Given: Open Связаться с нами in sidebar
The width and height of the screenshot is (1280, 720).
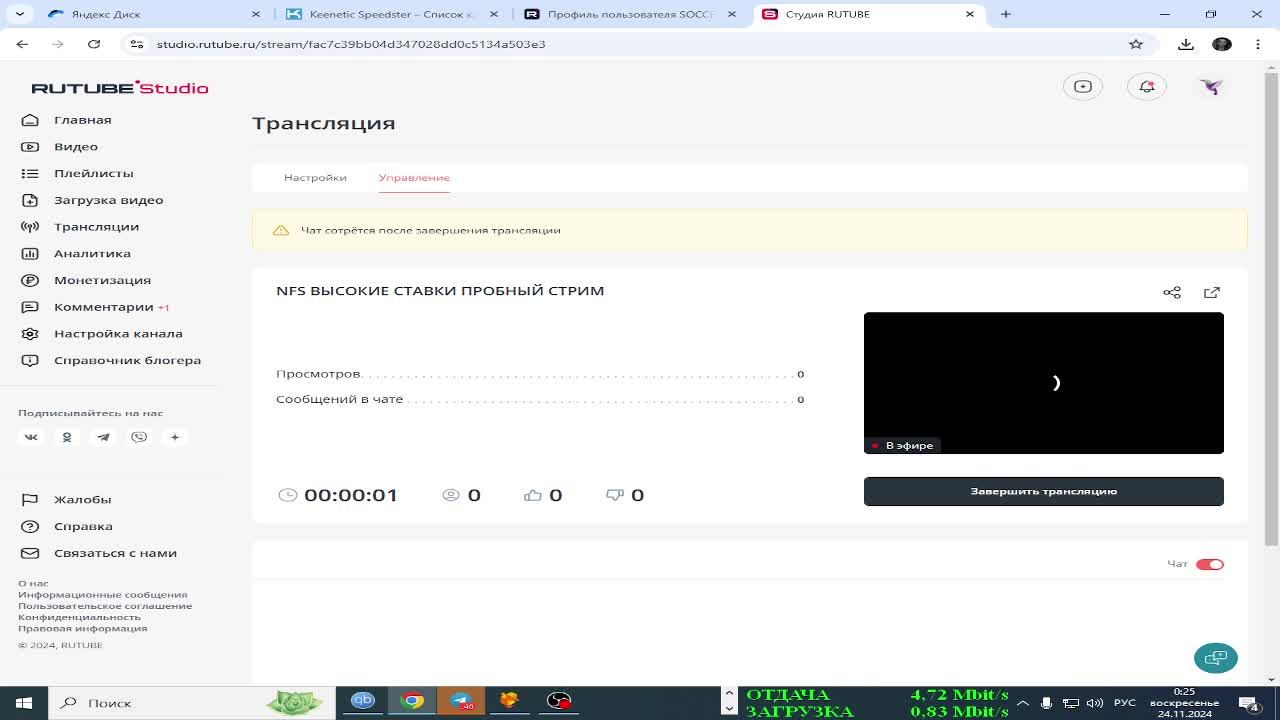Looking at the screenshot, I should pyautogui.click(x=115, y=553).
